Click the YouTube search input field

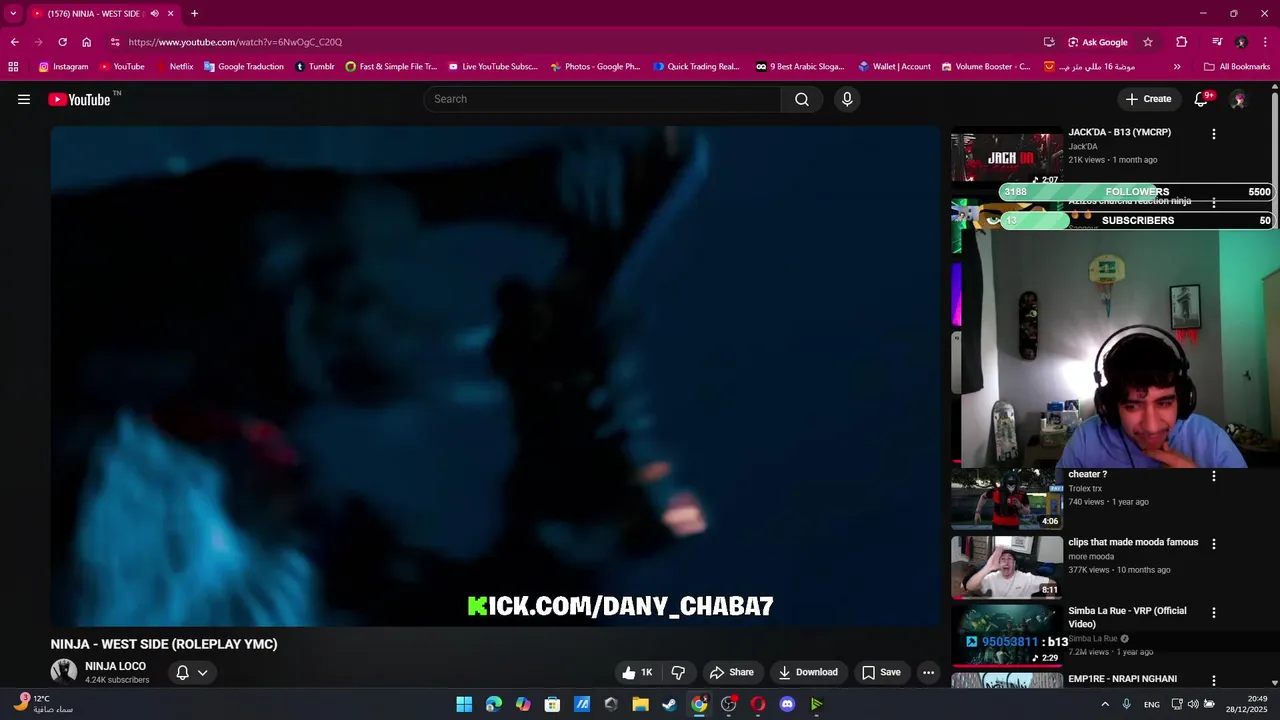602,99
